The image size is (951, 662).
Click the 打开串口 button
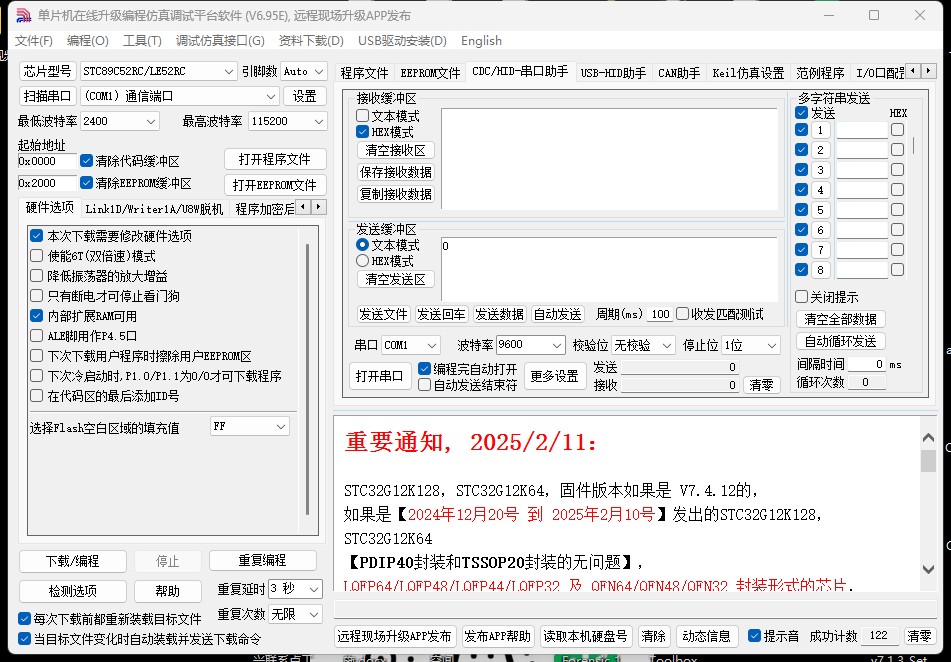(380, 376)
